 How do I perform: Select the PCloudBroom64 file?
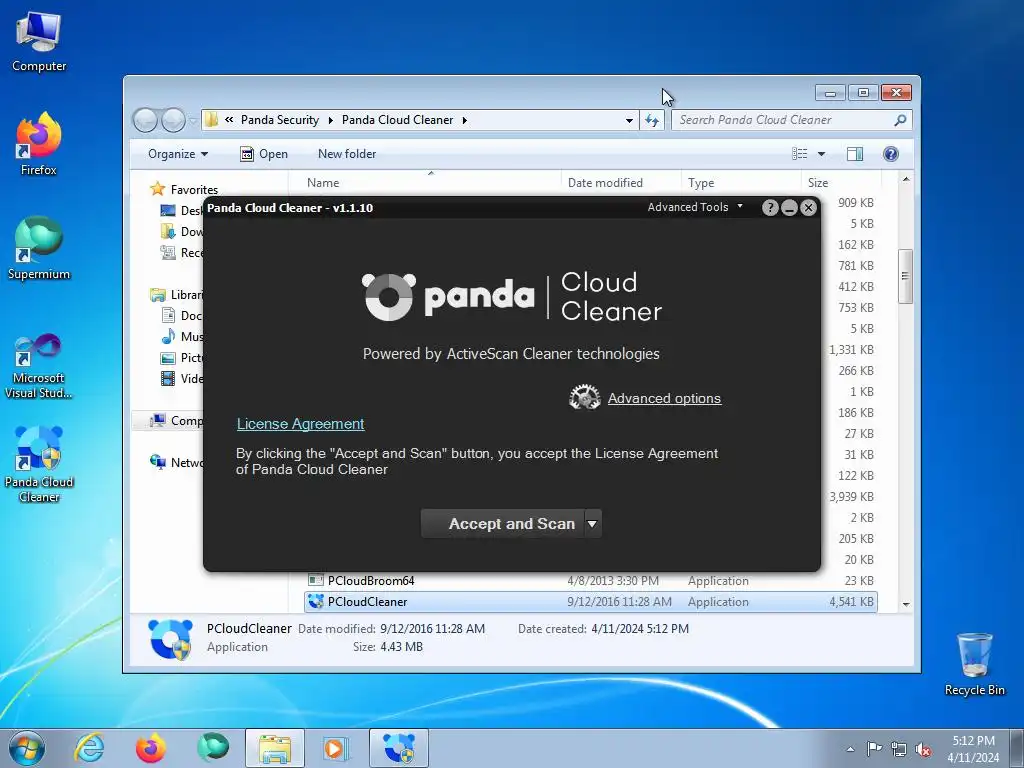click(x=371, y=581)
